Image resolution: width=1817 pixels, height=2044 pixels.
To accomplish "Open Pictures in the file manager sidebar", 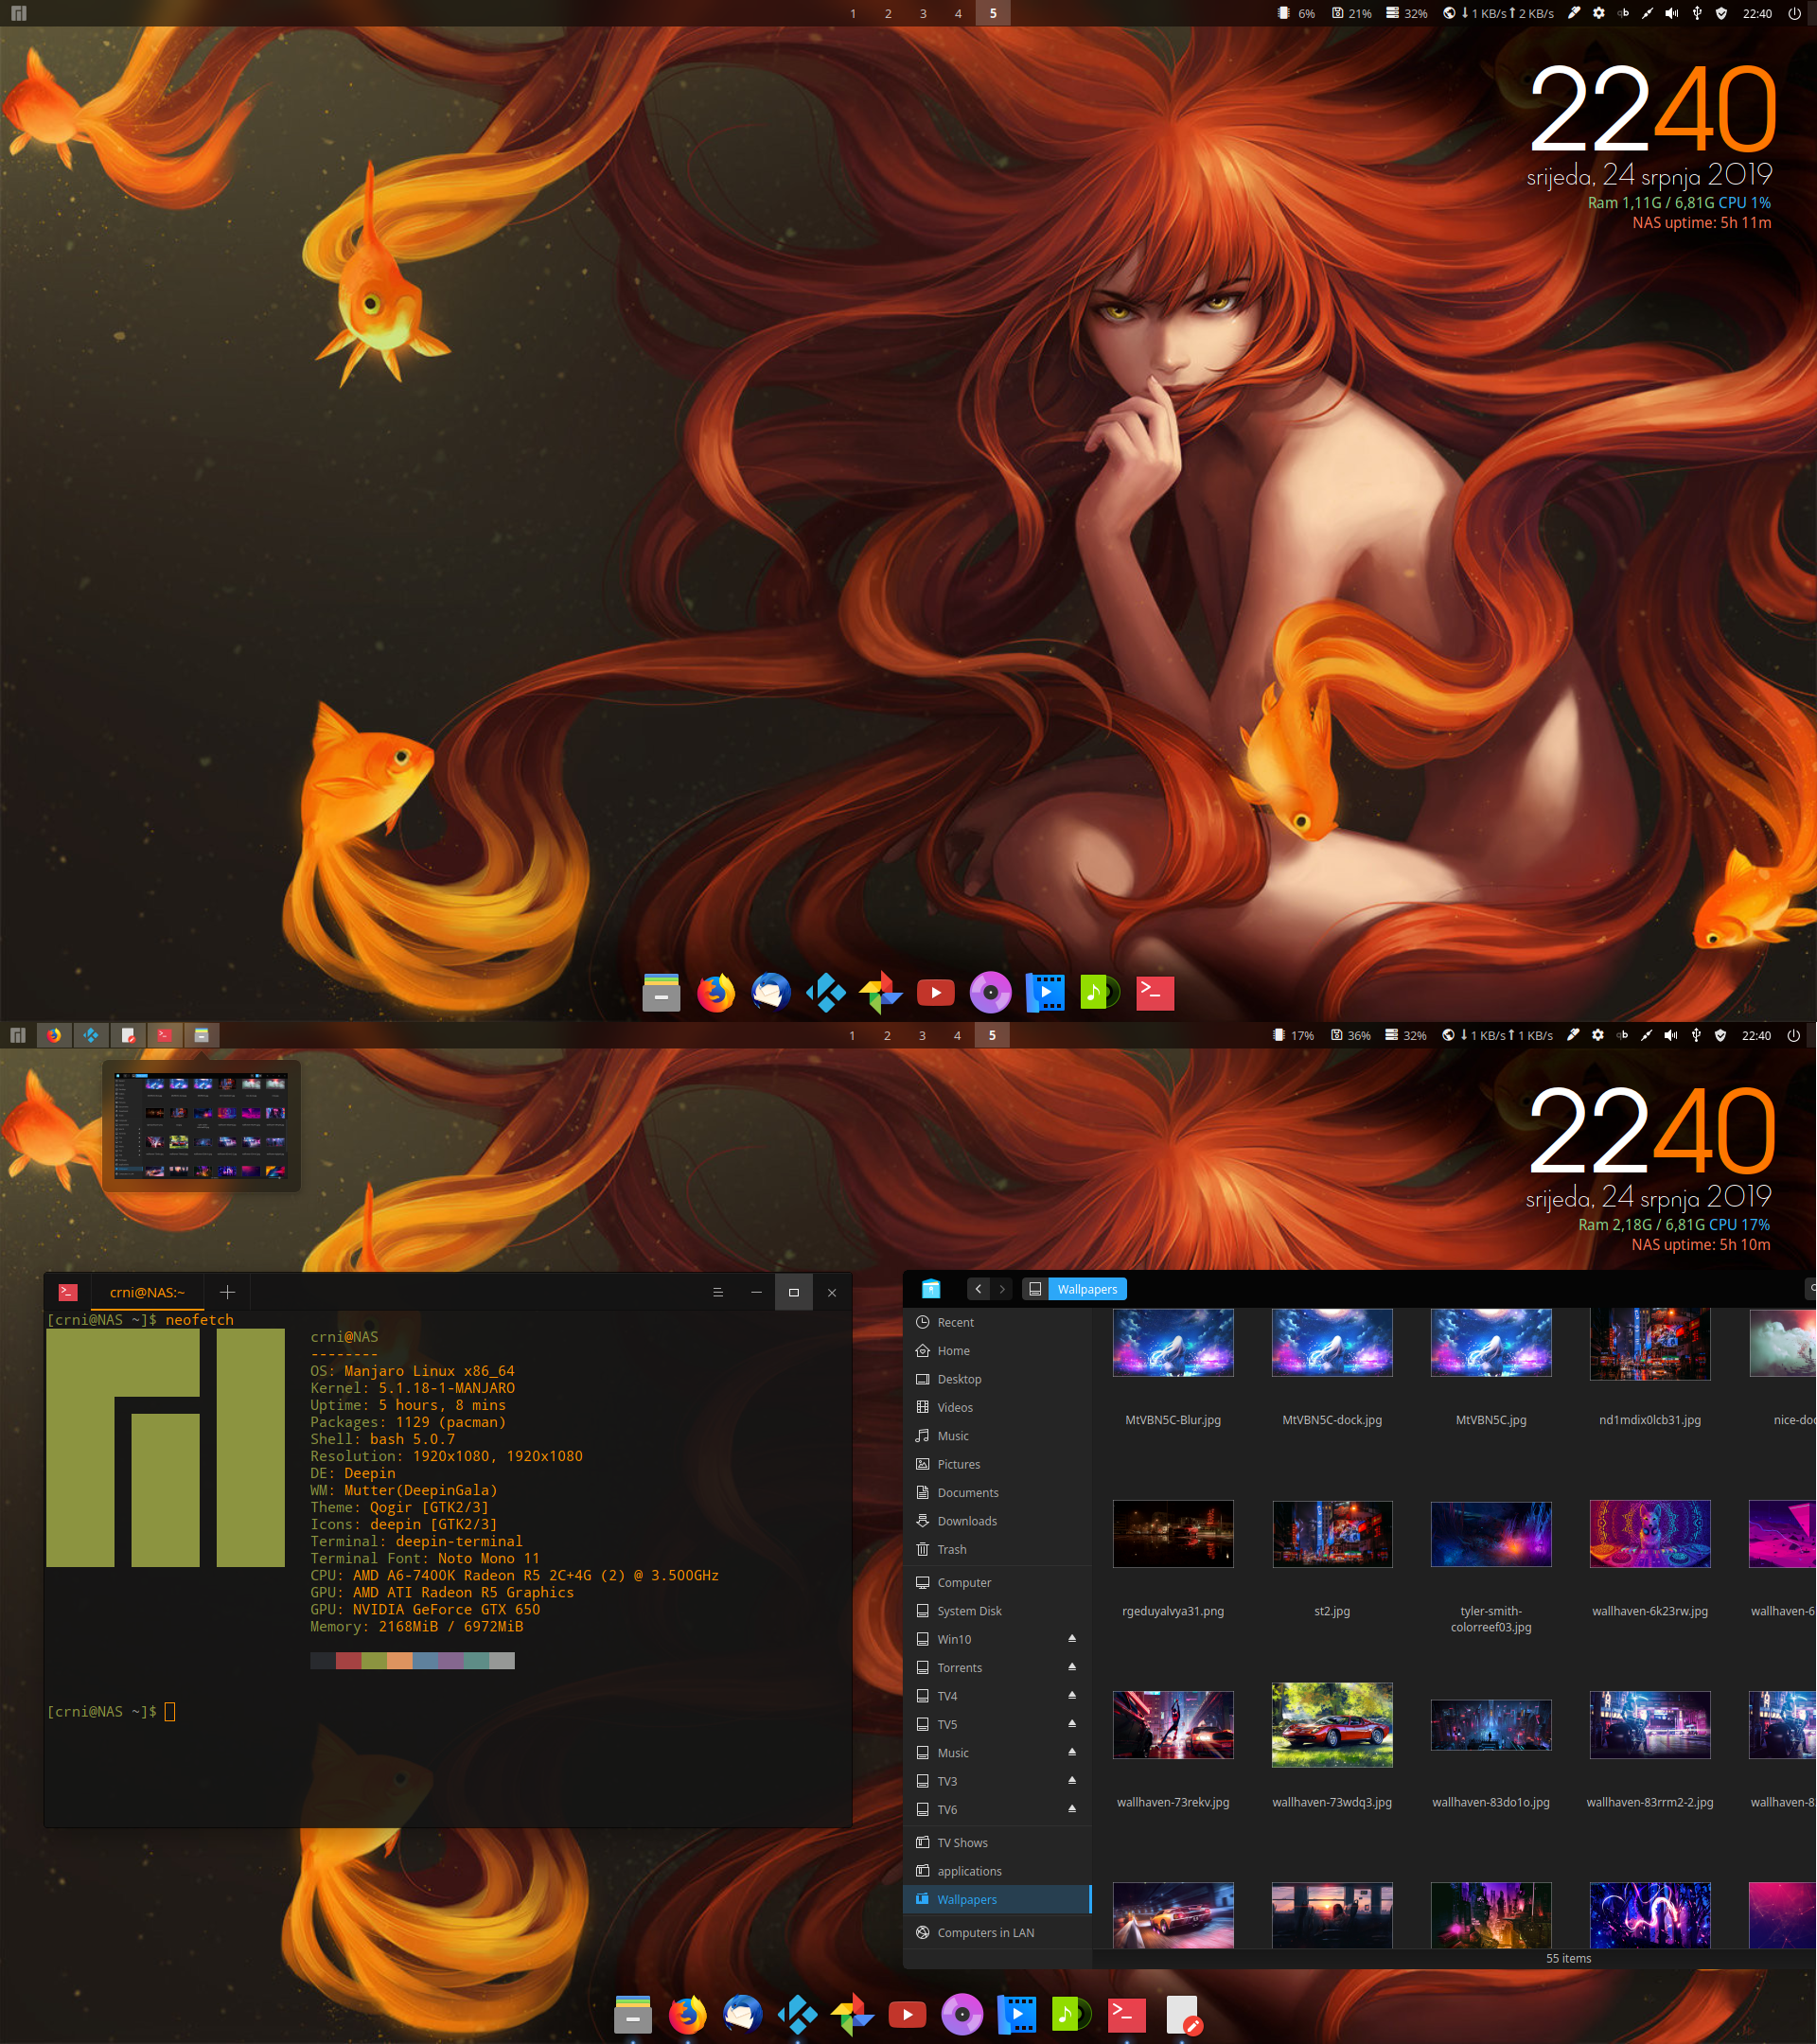I will (x=997, y=1464).
